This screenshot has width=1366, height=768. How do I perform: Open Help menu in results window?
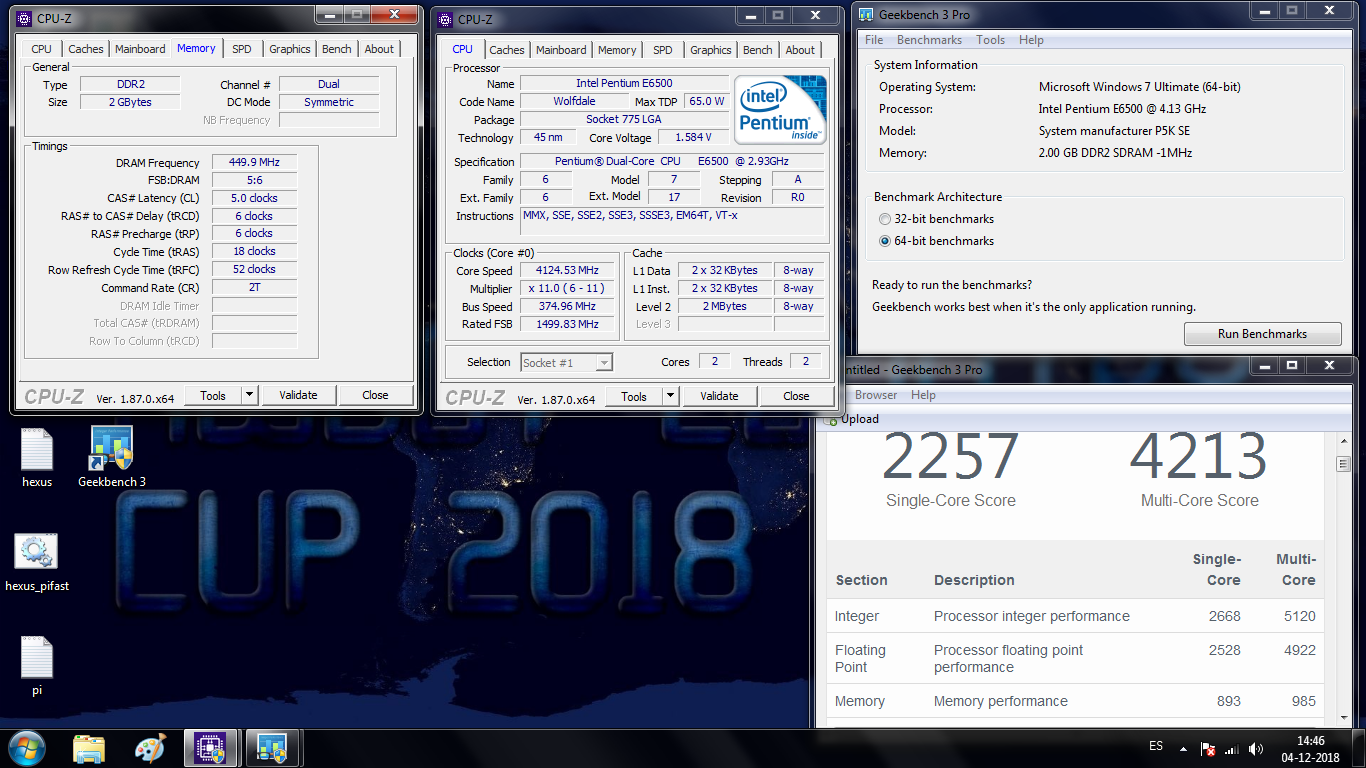[x=923, y=395]
